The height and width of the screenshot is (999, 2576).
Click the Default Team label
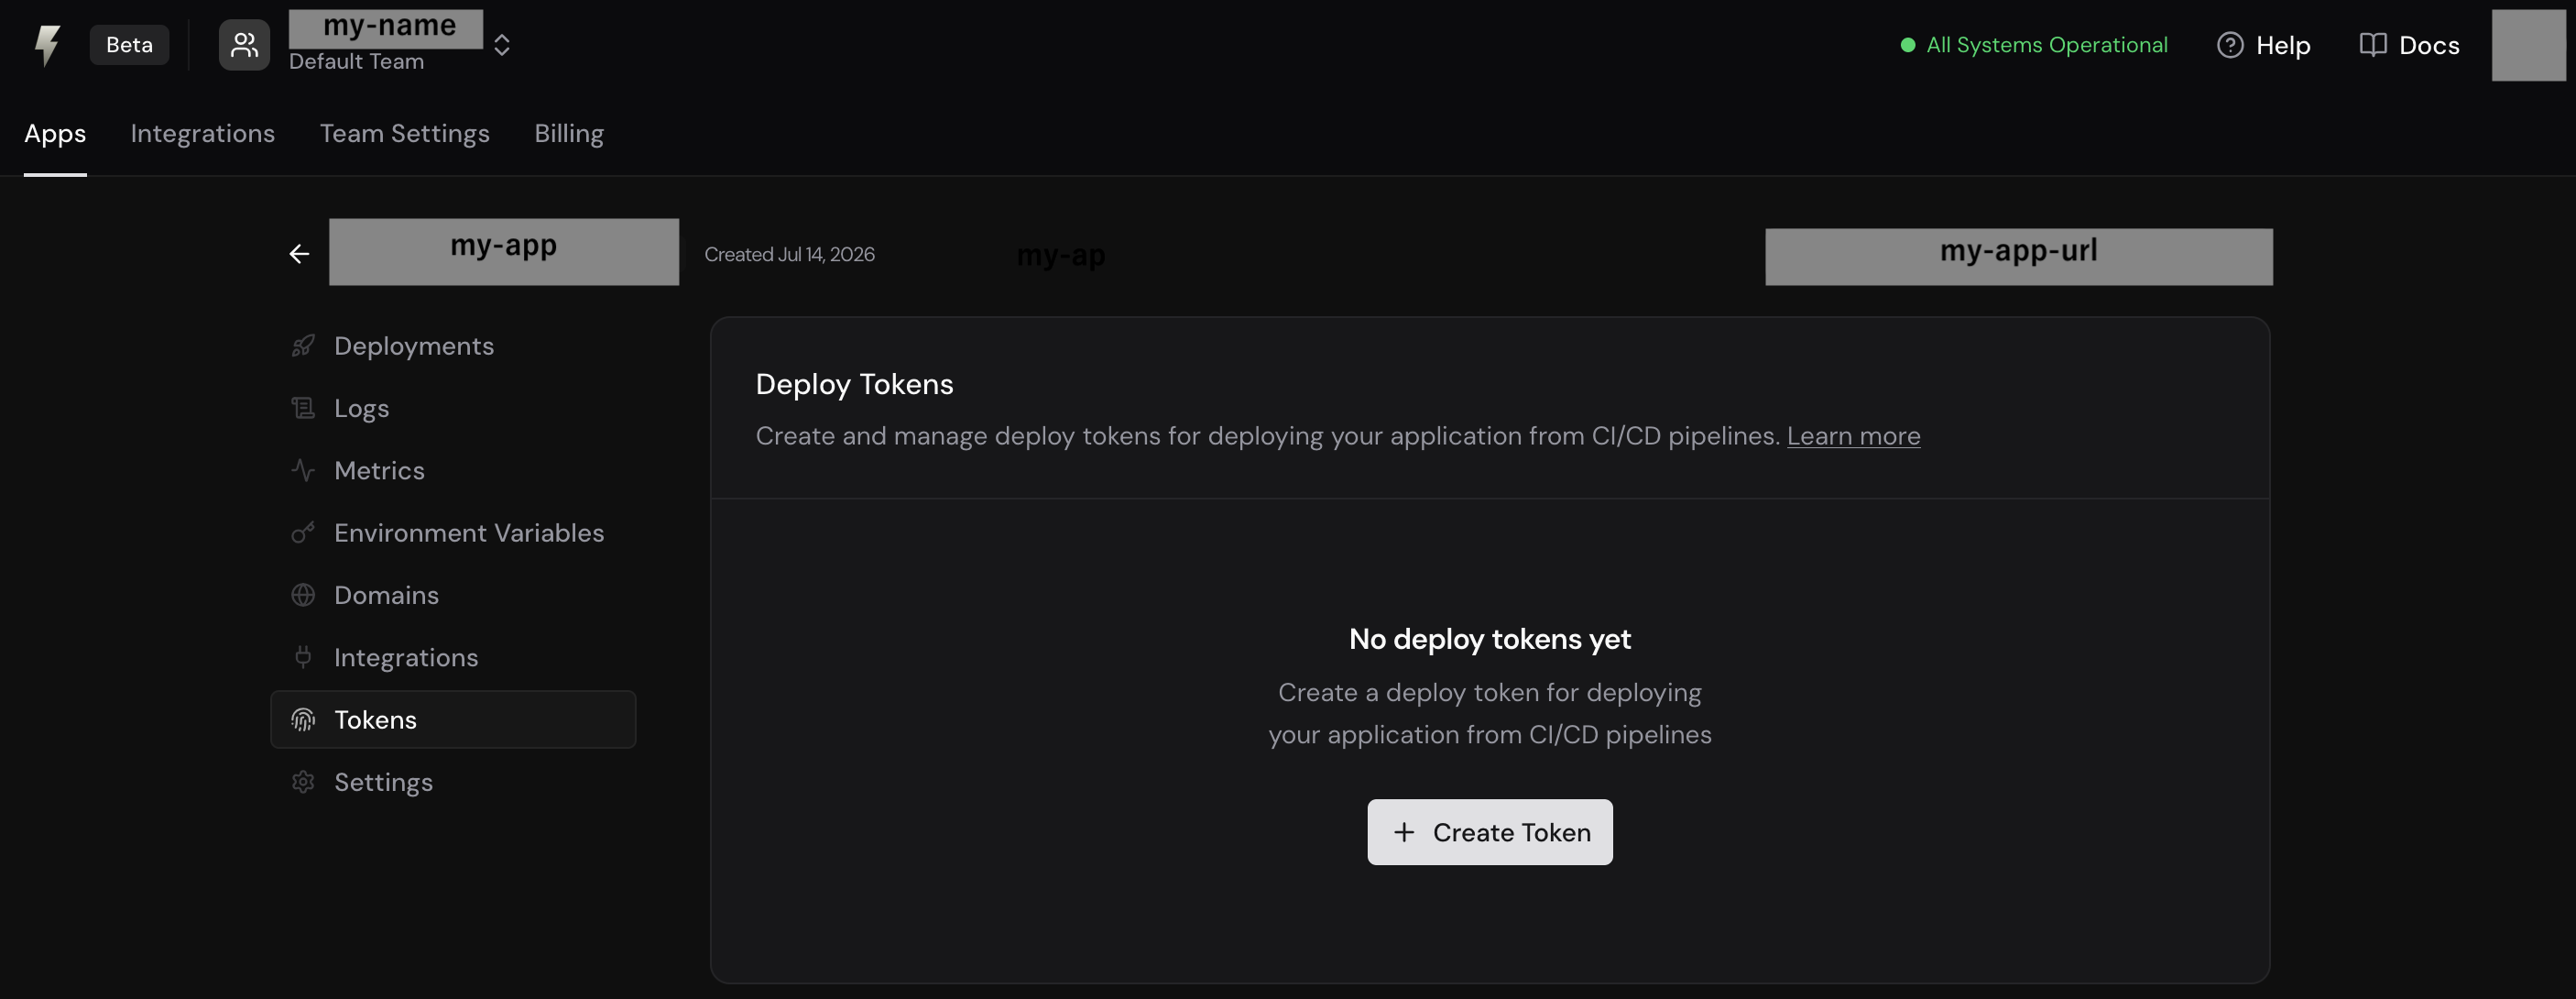coord(356,62)
